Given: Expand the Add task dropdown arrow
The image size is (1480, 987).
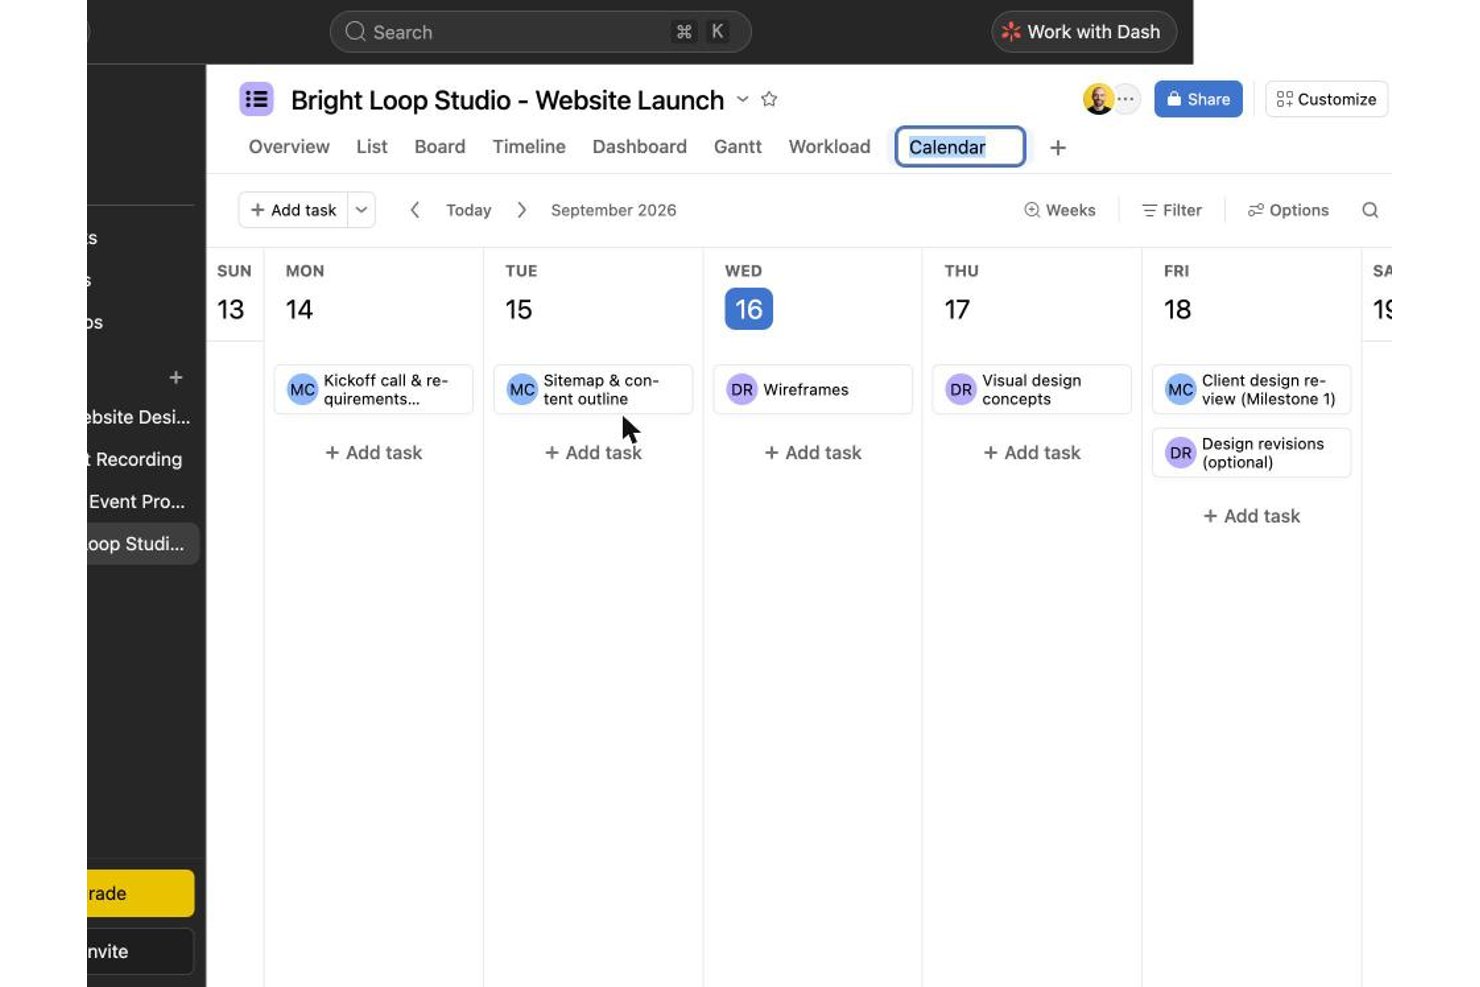Looking at the screenshot, I should point(362,210).
